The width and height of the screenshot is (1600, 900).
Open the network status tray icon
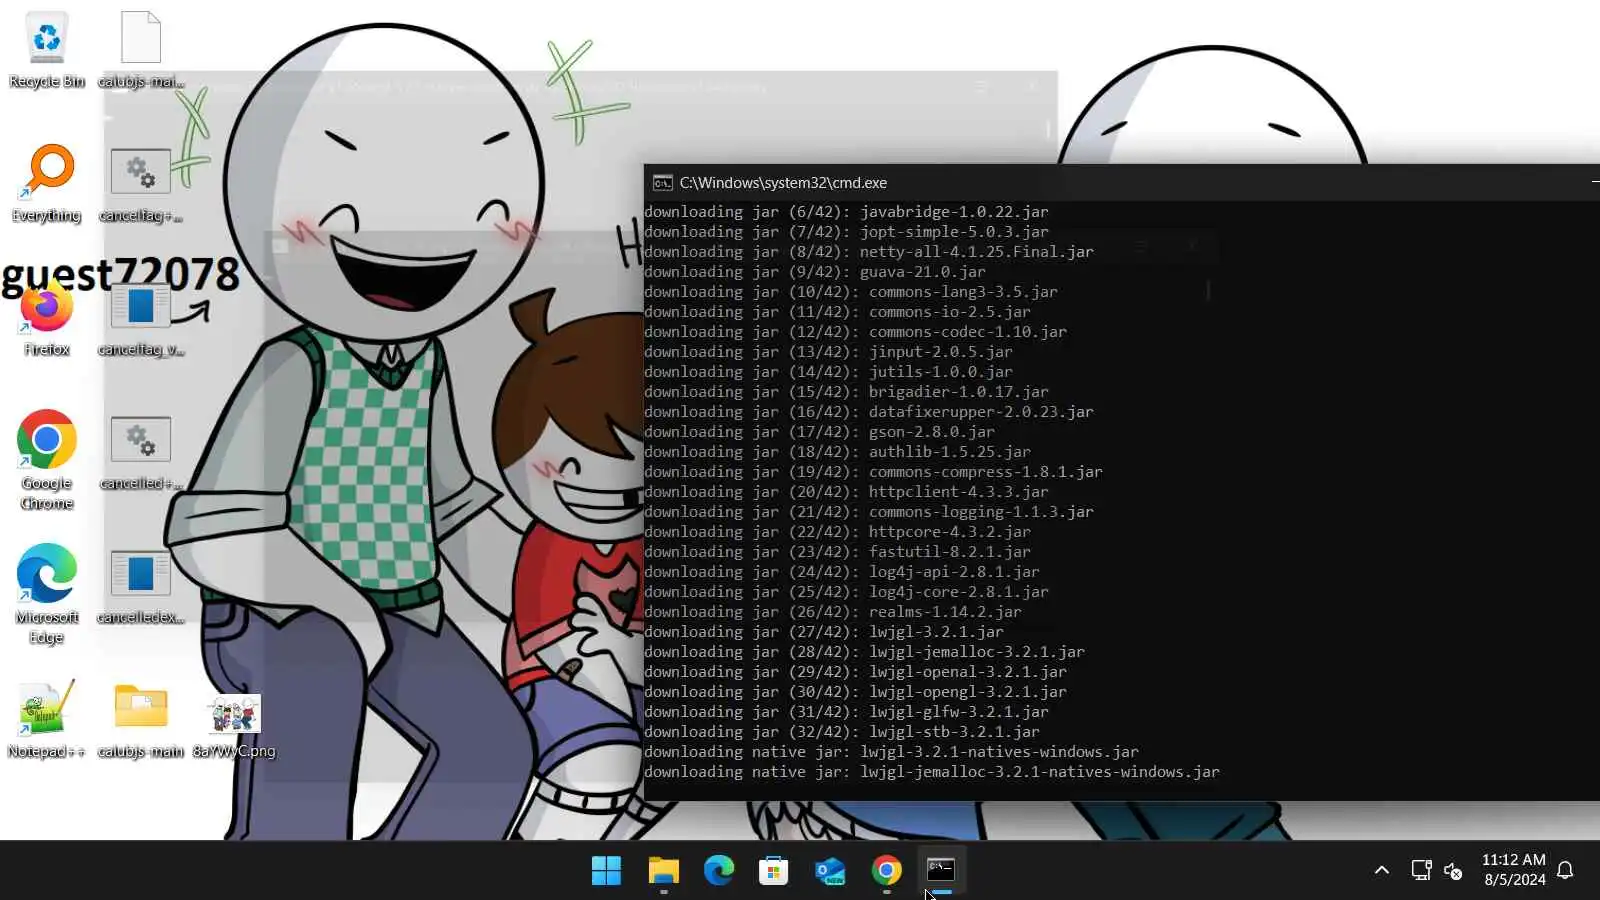1421,870
